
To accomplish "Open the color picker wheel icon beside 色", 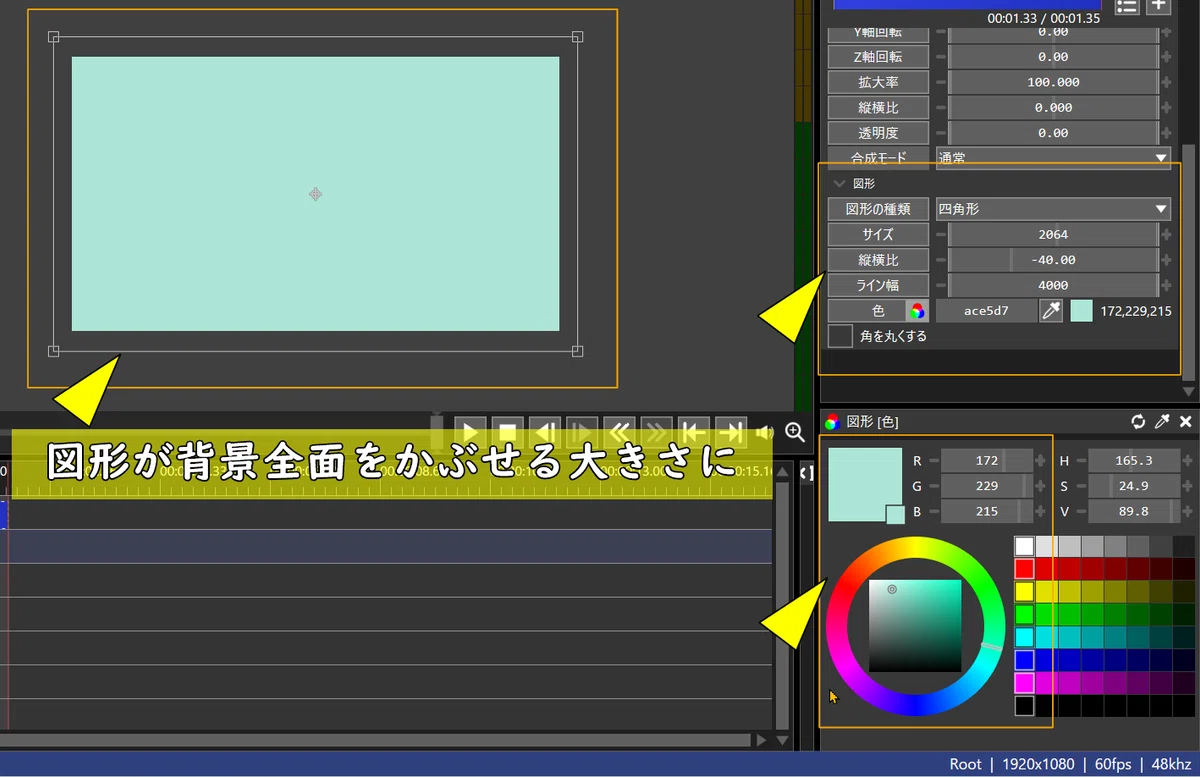I will coord(917,311).
